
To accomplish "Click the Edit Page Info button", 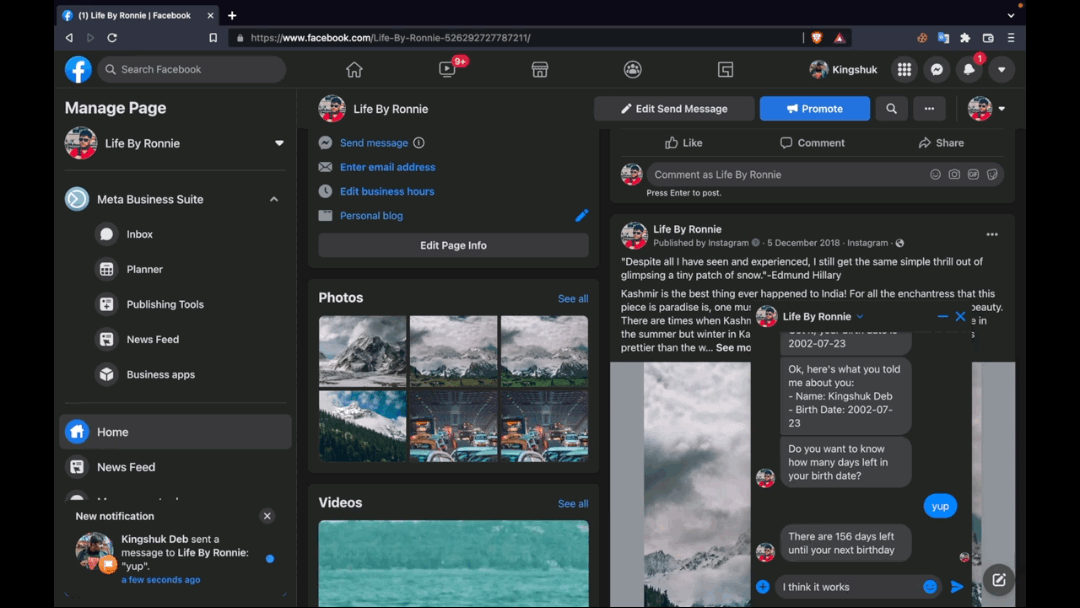I will [453, 245].
